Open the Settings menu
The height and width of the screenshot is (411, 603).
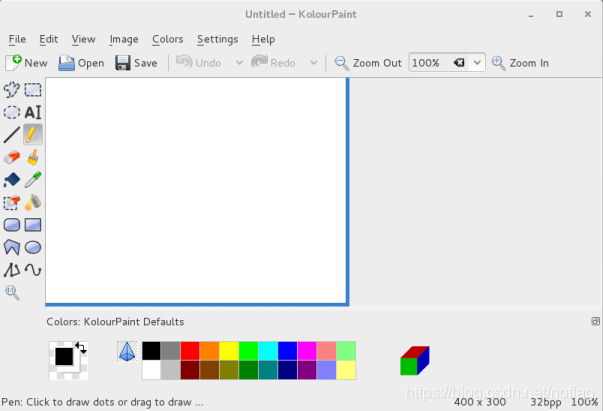coord(218,39)
